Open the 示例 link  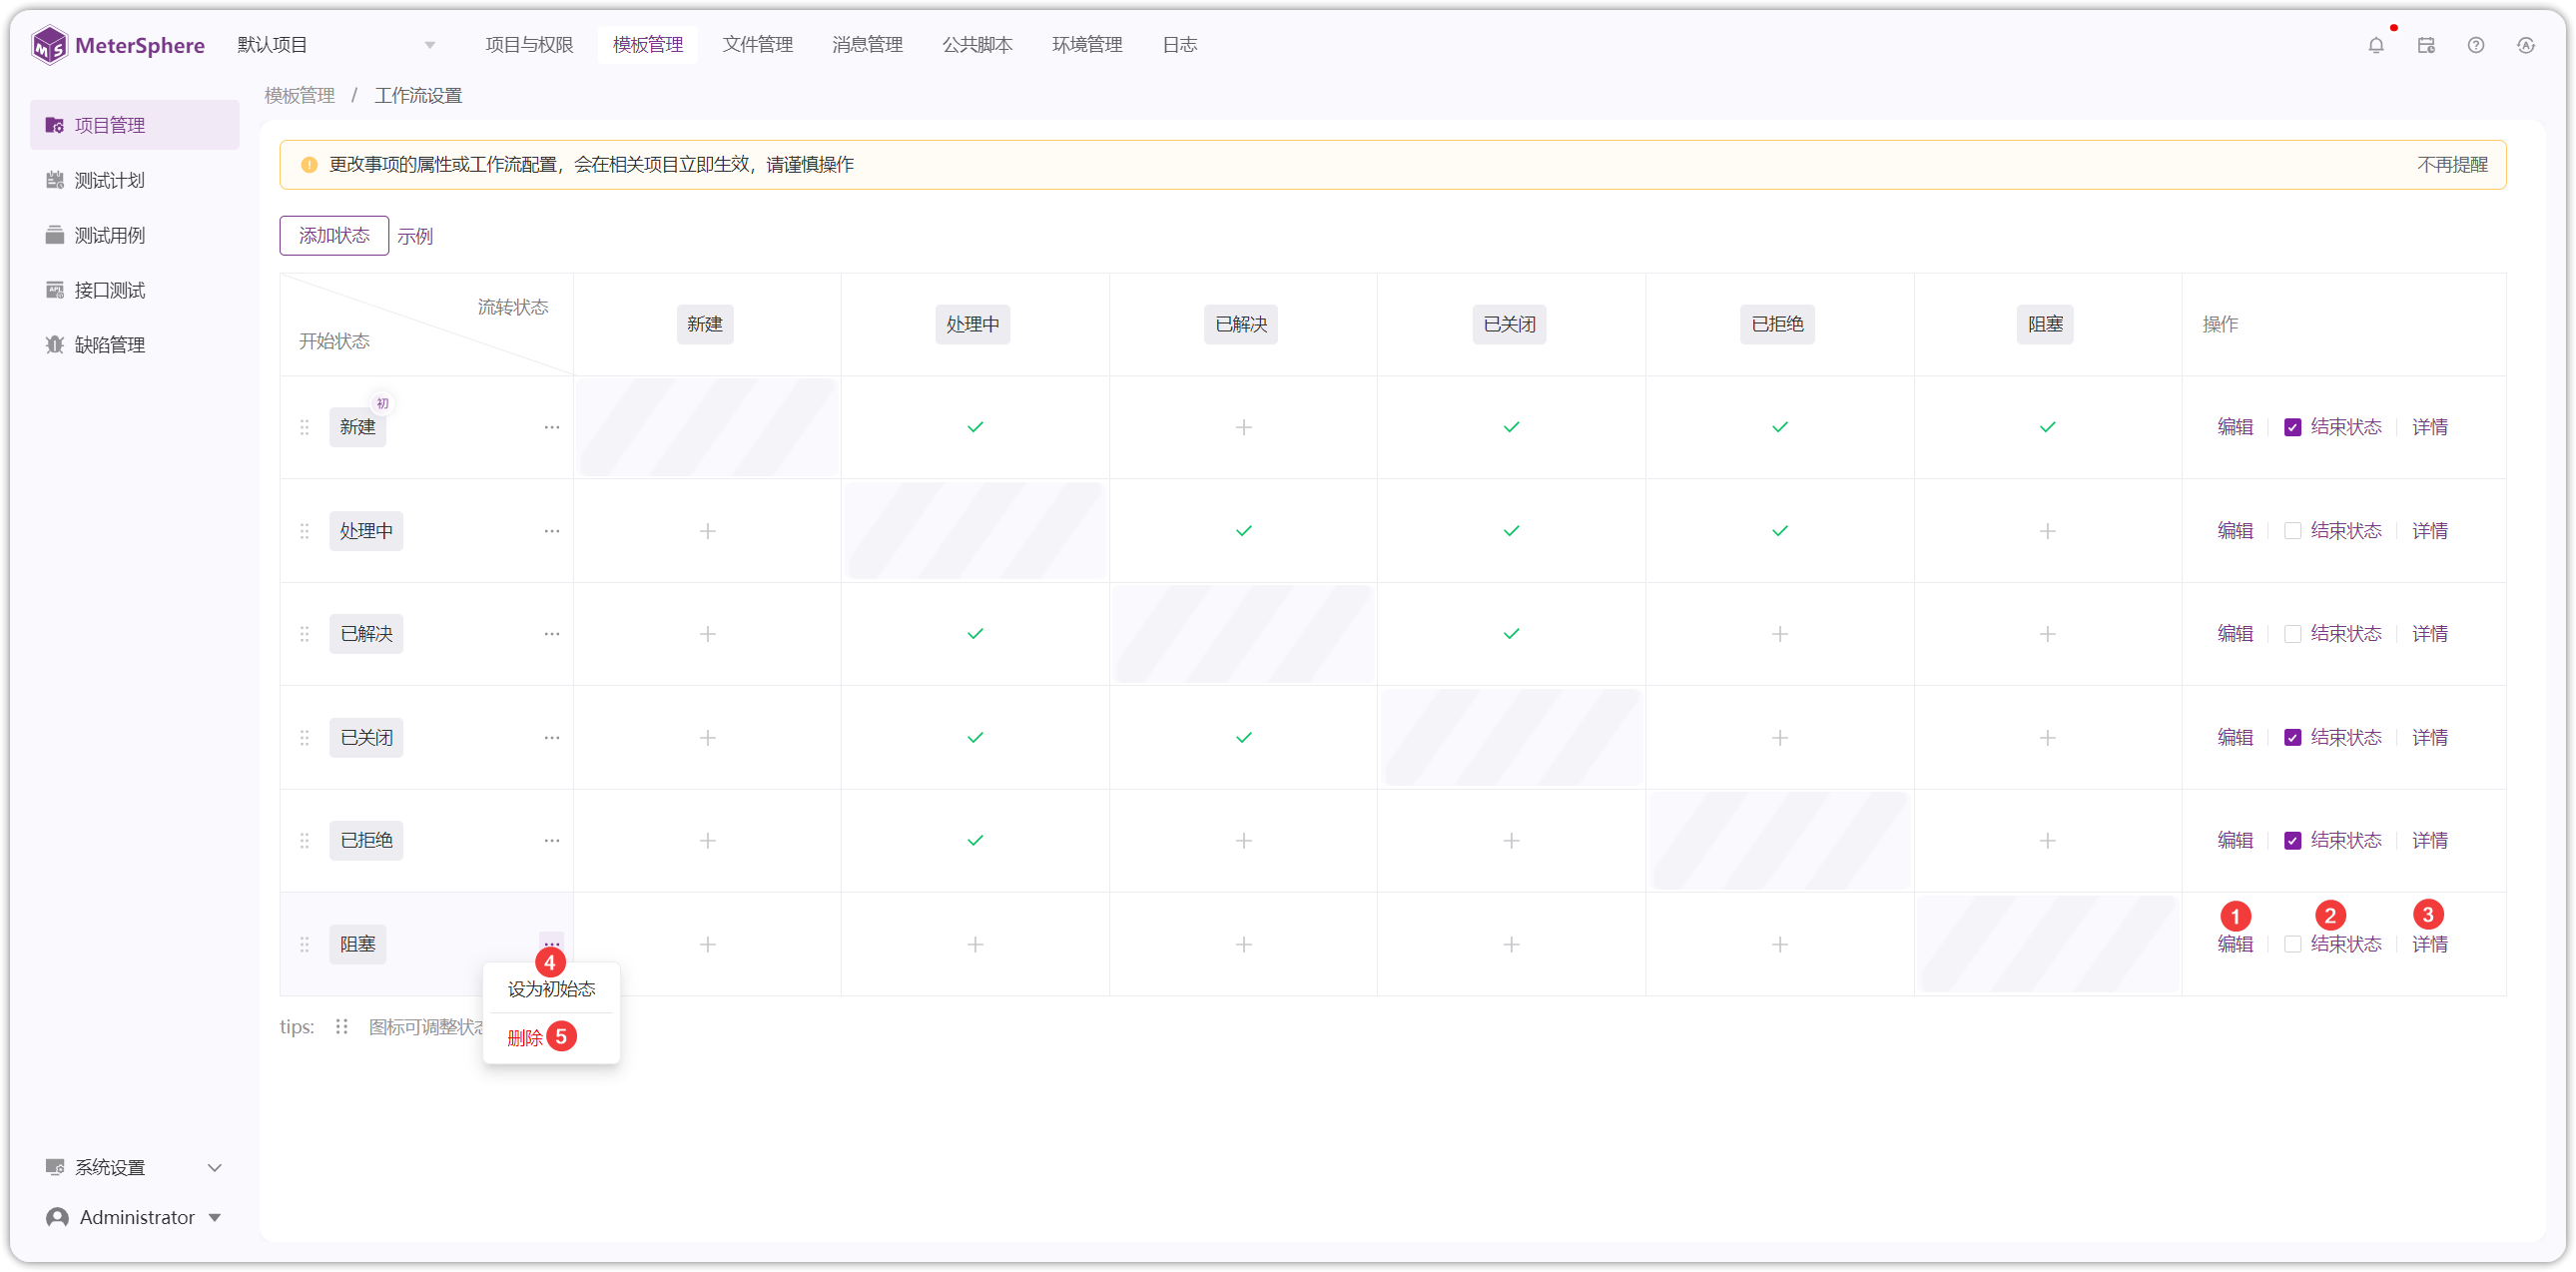(x=415, y=236)
